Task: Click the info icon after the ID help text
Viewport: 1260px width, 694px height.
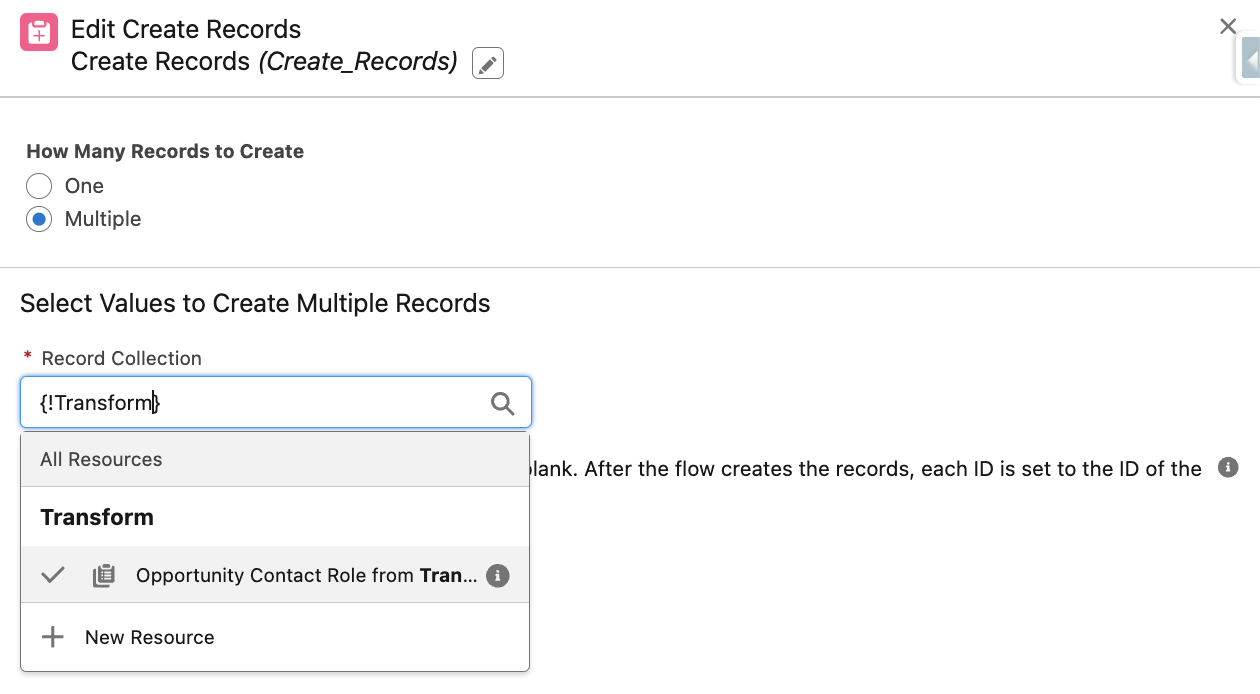Action: pyautogui.click(x=1228, y=467)
